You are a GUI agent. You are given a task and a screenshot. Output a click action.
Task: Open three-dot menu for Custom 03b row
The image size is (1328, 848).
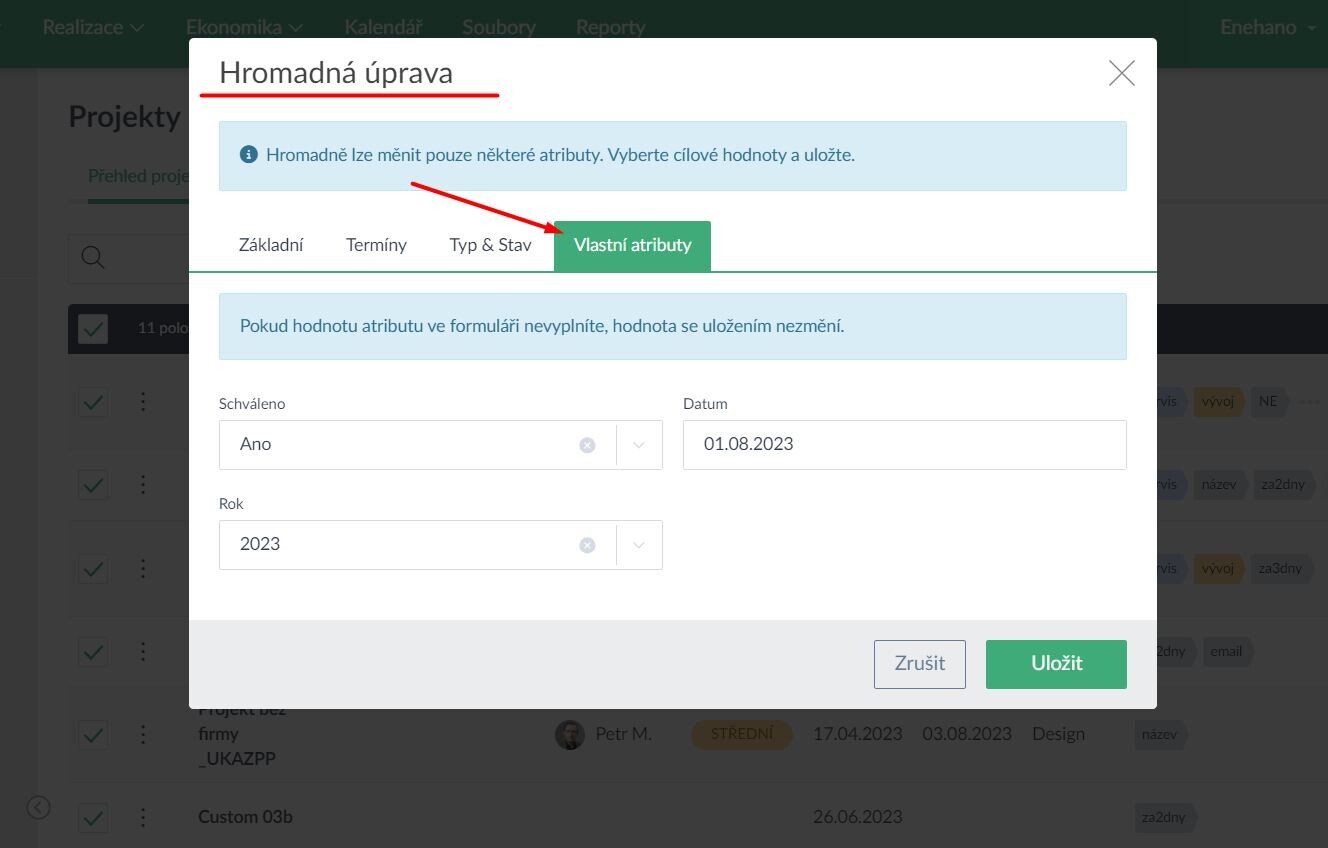tap(143, 817)
